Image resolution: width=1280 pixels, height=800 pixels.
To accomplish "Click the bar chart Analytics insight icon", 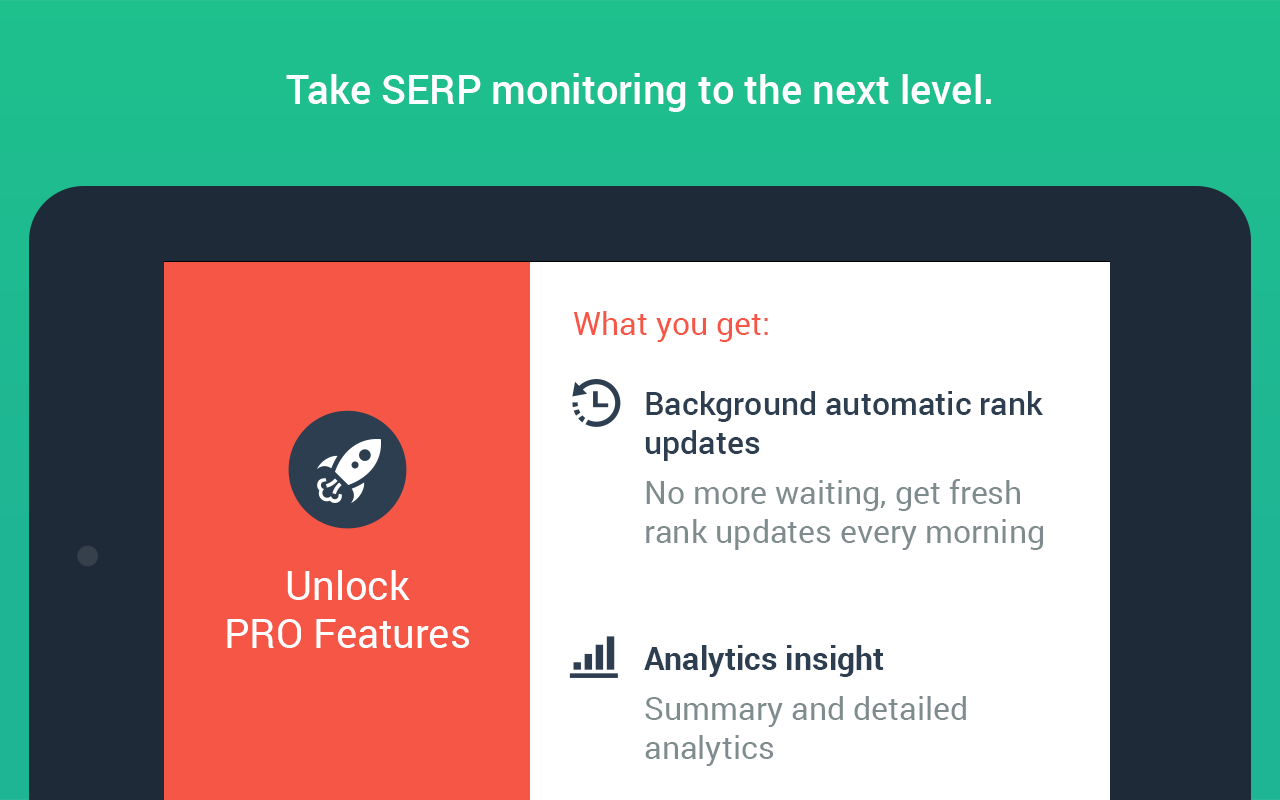I will [594, 658].
